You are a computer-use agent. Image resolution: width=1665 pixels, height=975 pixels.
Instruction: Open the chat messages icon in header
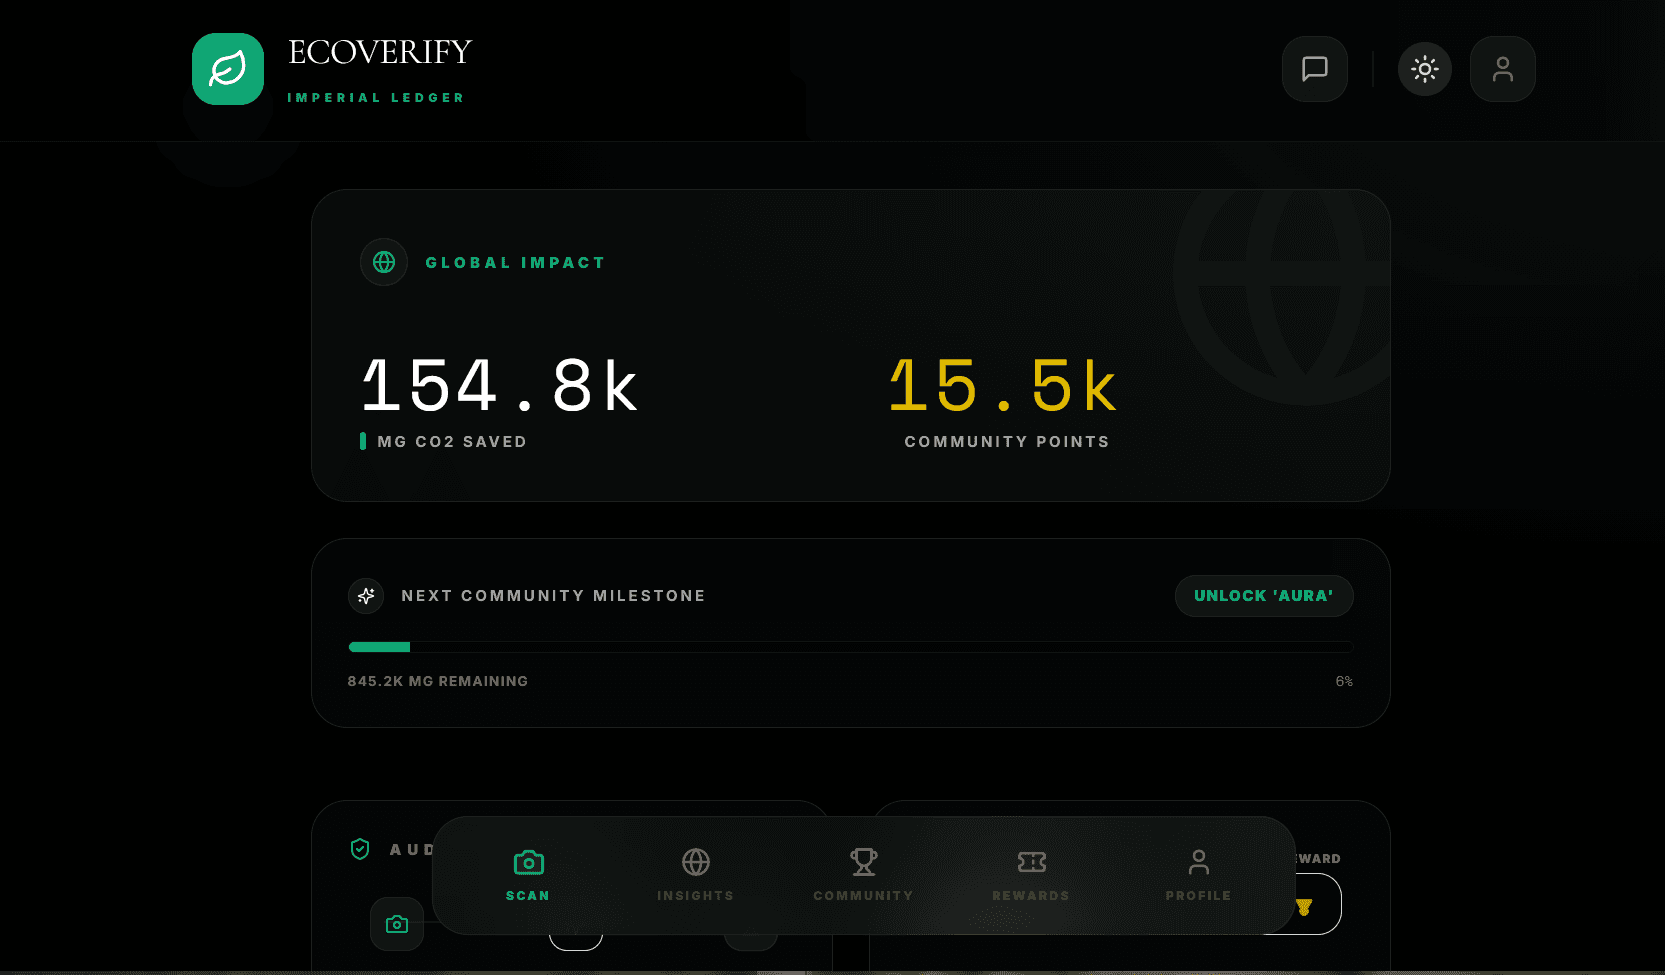pos(1314,68)
